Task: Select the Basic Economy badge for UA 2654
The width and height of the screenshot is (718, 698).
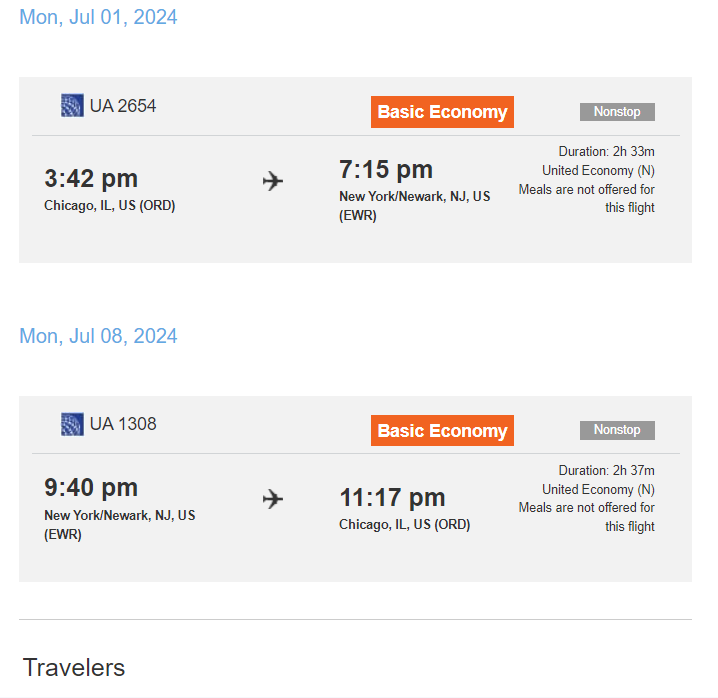Action: (x=442, y=112)
